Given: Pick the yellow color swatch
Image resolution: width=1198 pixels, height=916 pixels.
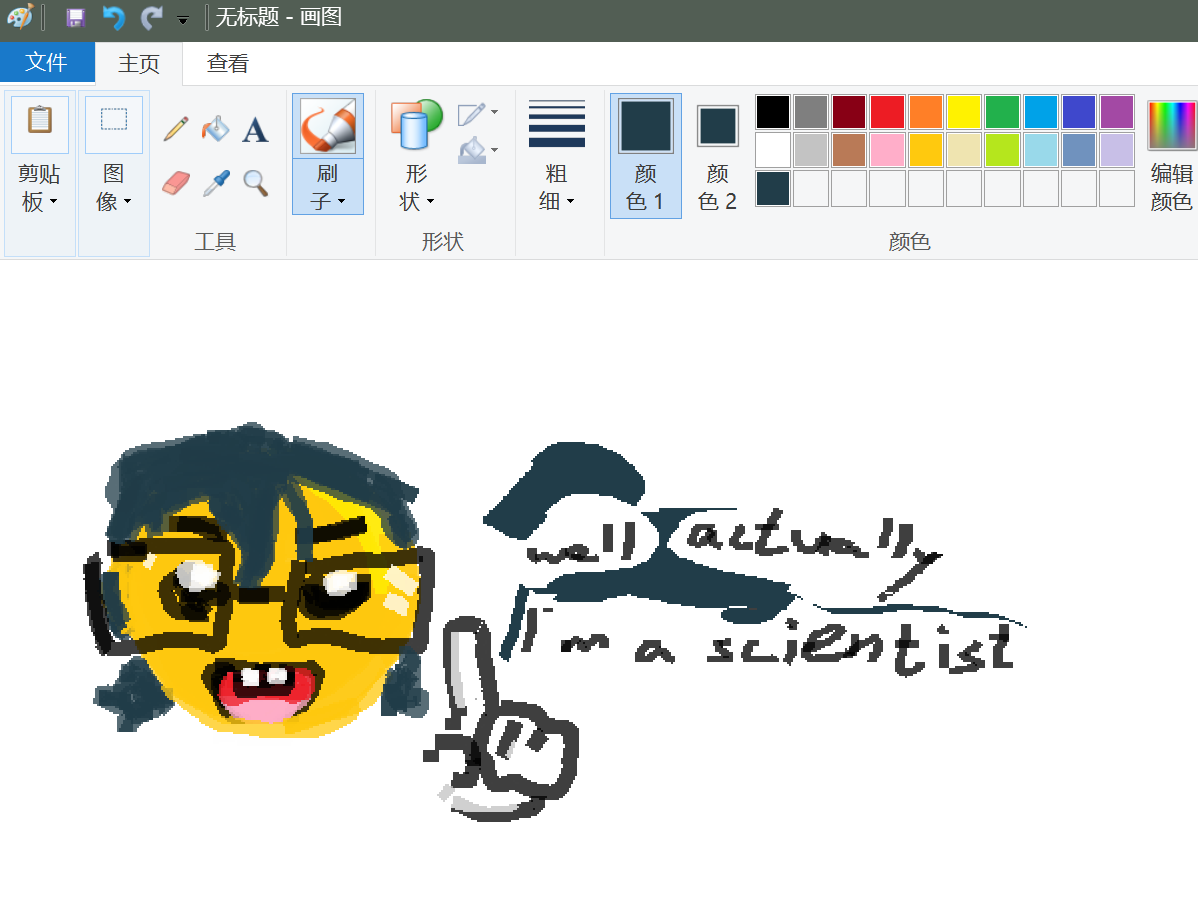Looking at the screenshot, I should pos(964,112).
